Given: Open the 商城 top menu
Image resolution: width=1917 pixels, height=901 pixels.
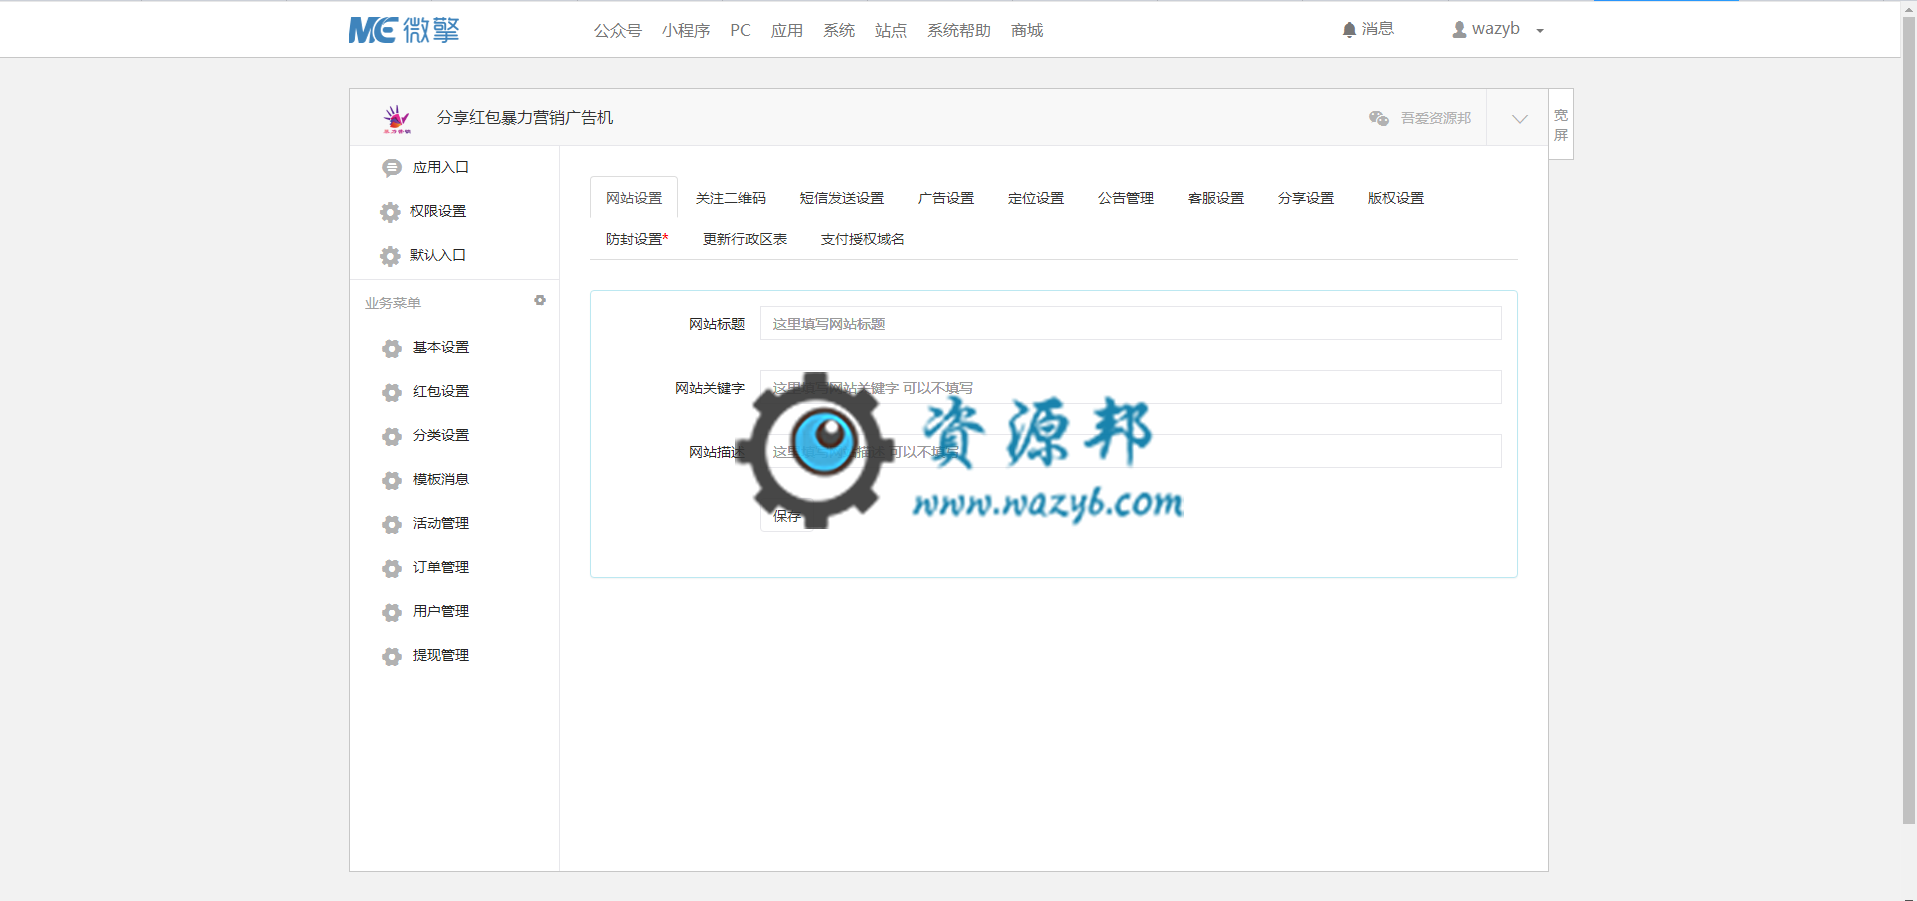Looking at the screenshot, I should (1027, 30).
